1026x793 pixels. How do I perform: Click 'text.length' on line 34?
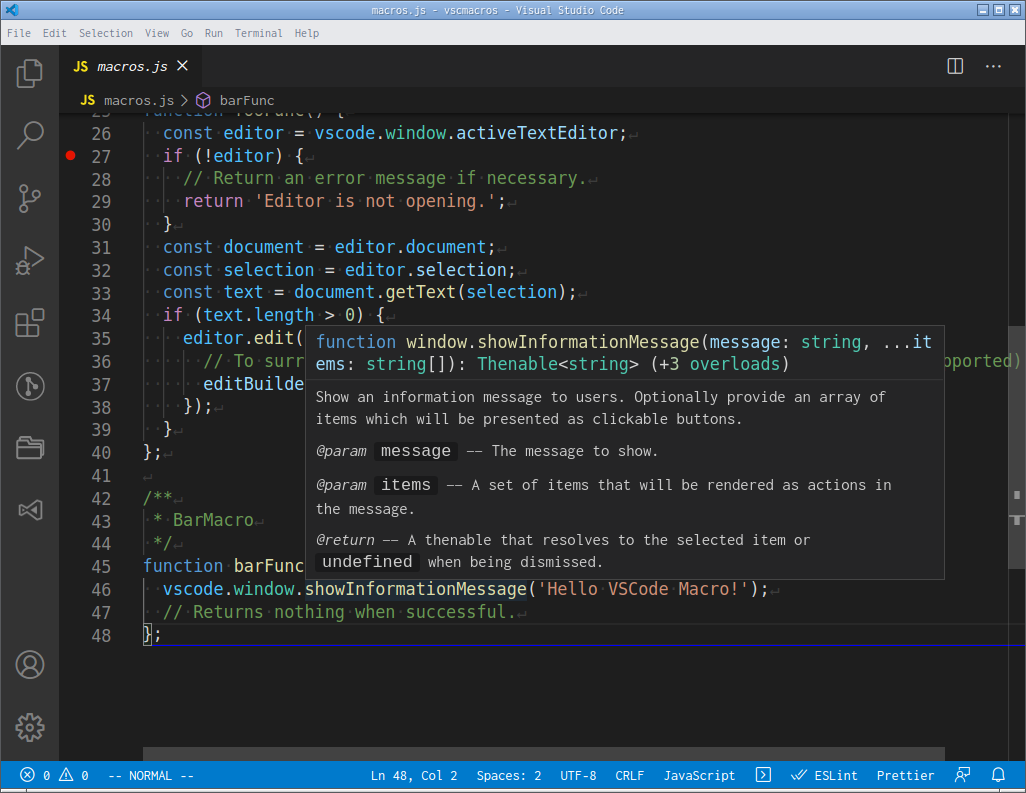click(x=258, y=315)
